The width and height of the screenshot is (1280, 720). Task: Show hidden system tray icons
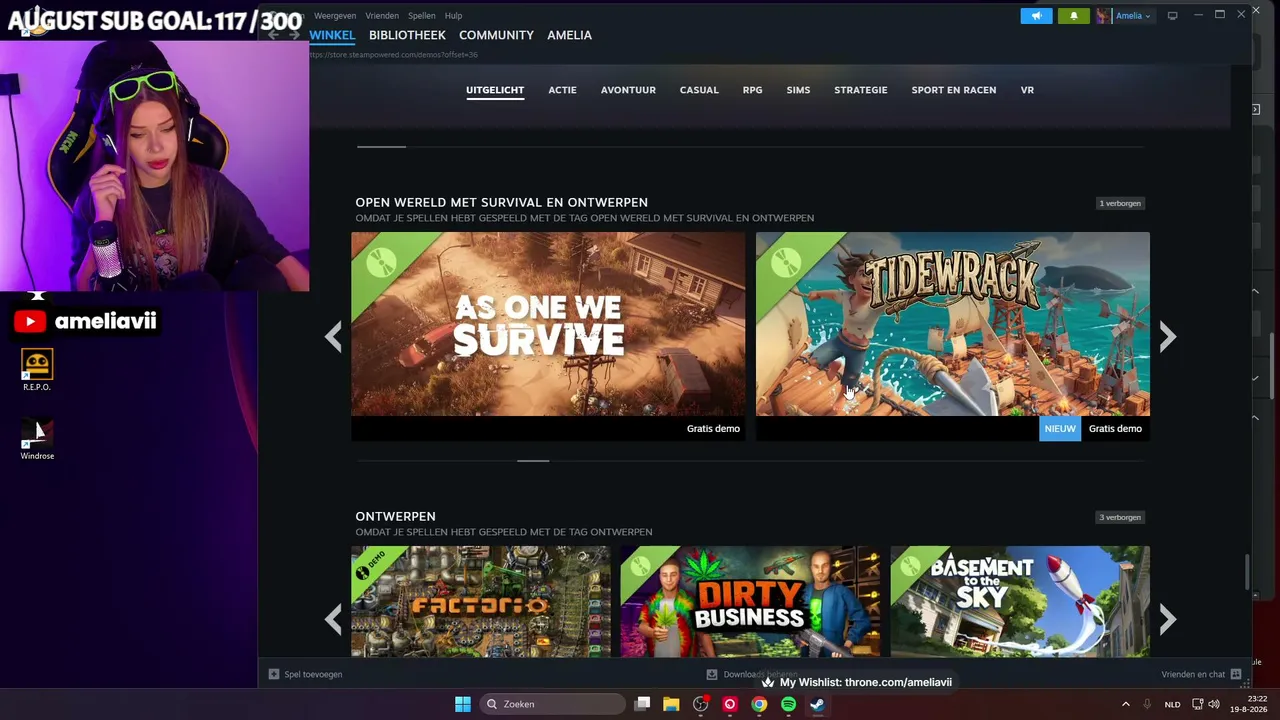coord(1125,704)
